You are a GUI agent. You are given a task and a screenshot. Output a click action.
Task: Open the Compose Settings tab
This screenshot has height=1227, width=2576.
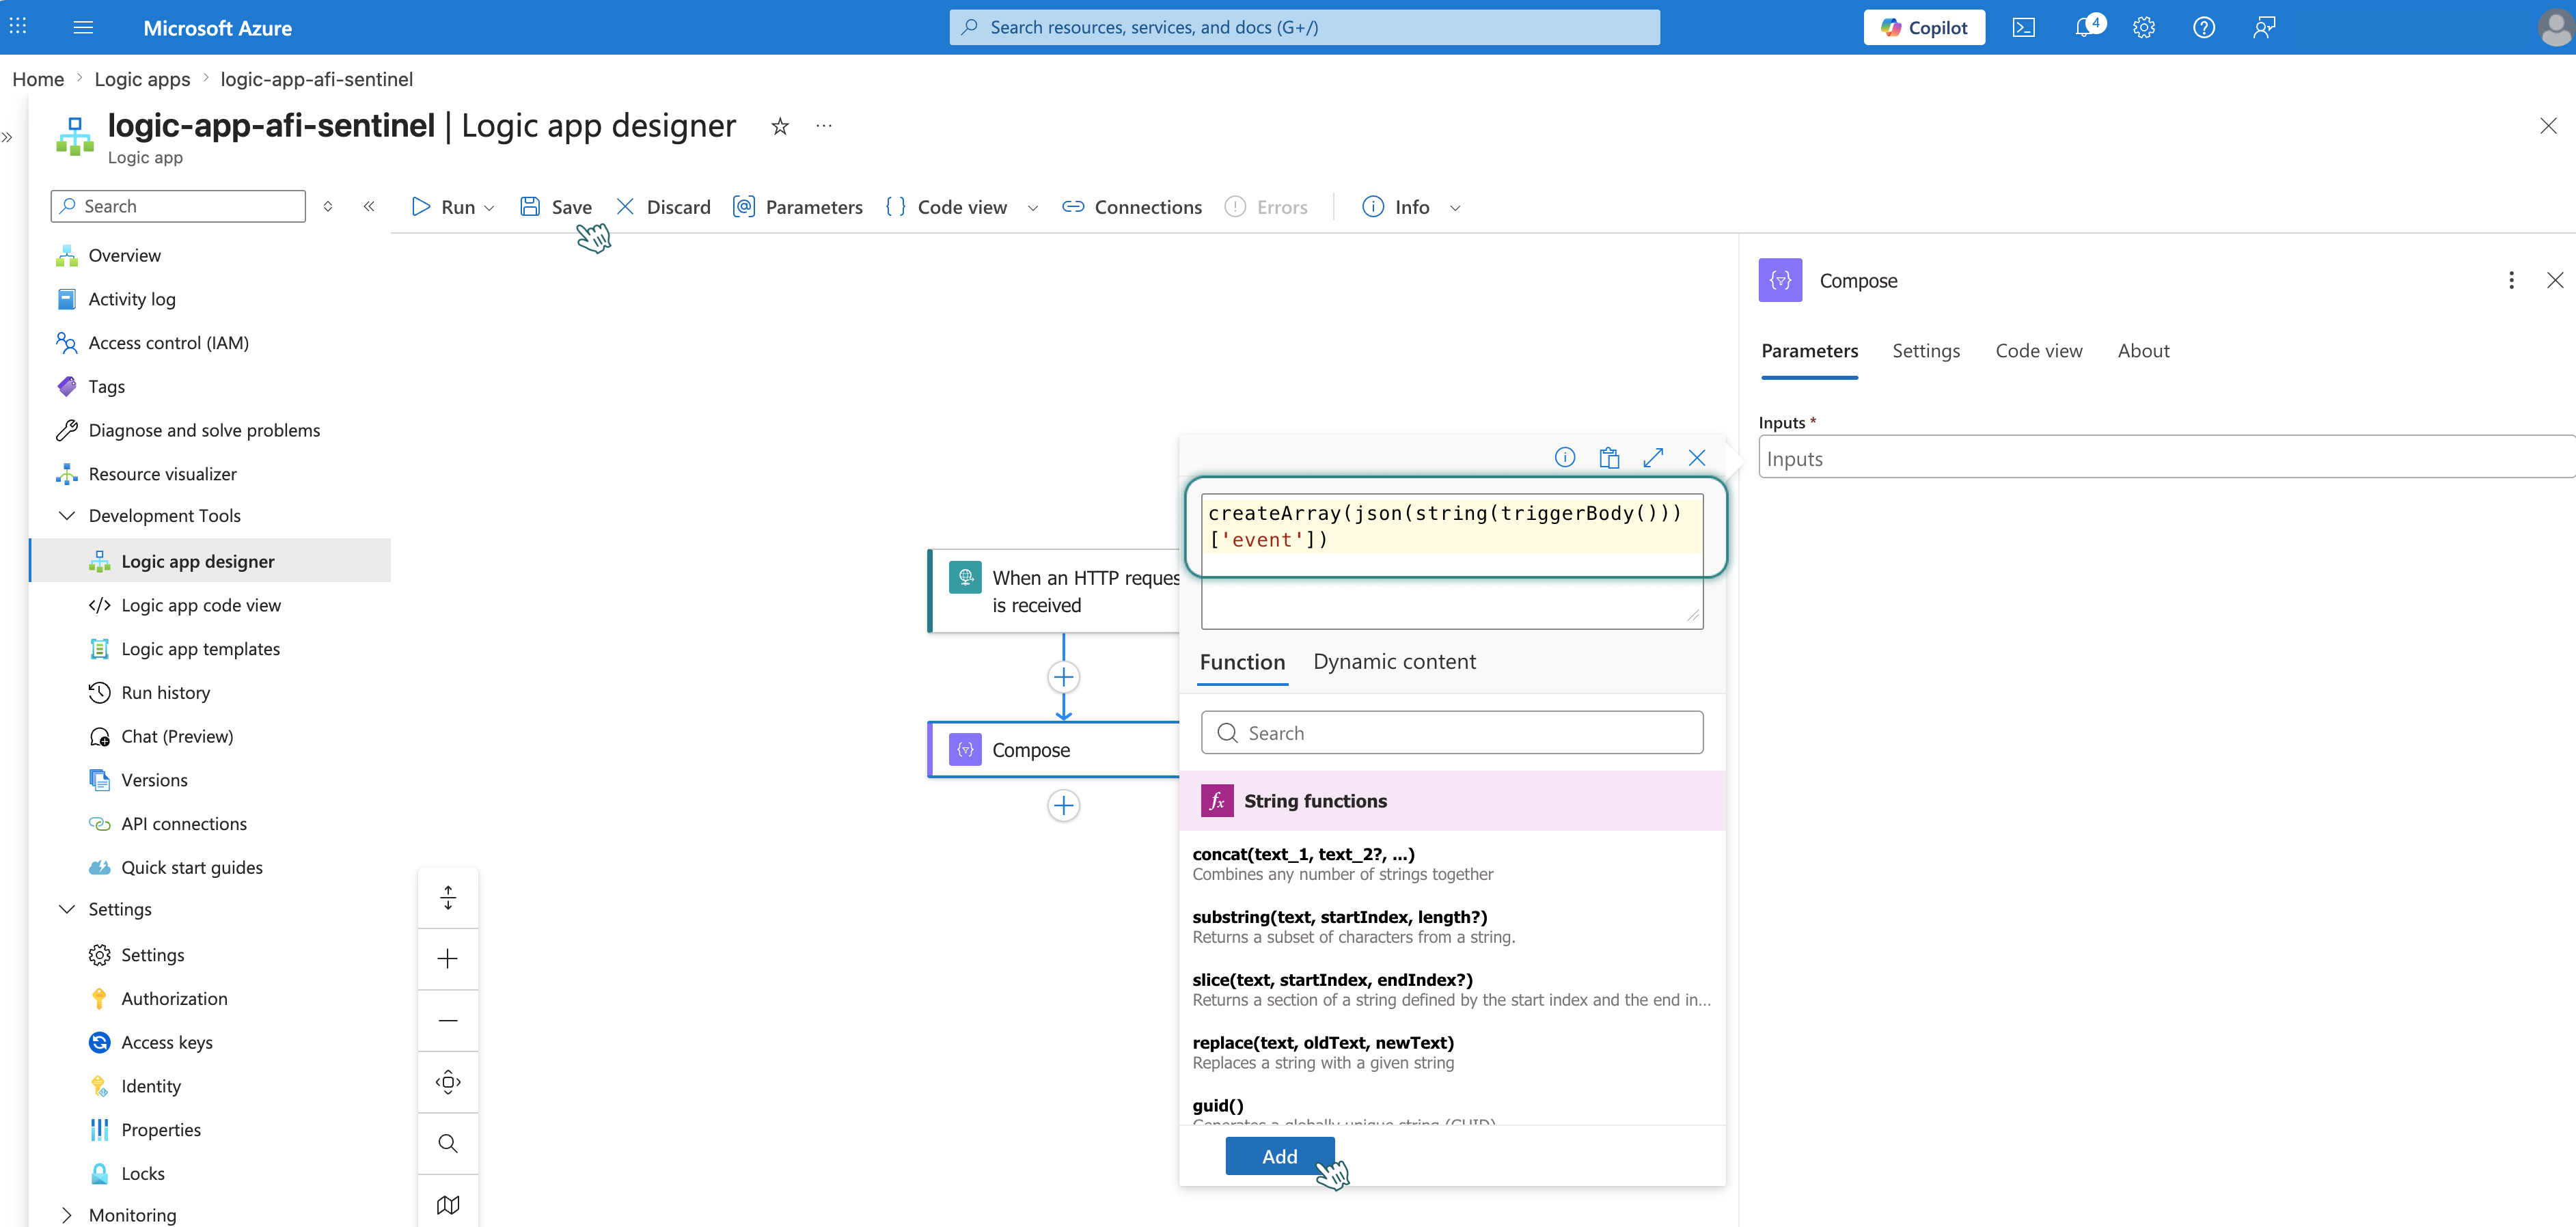(x=1926, y=351)
